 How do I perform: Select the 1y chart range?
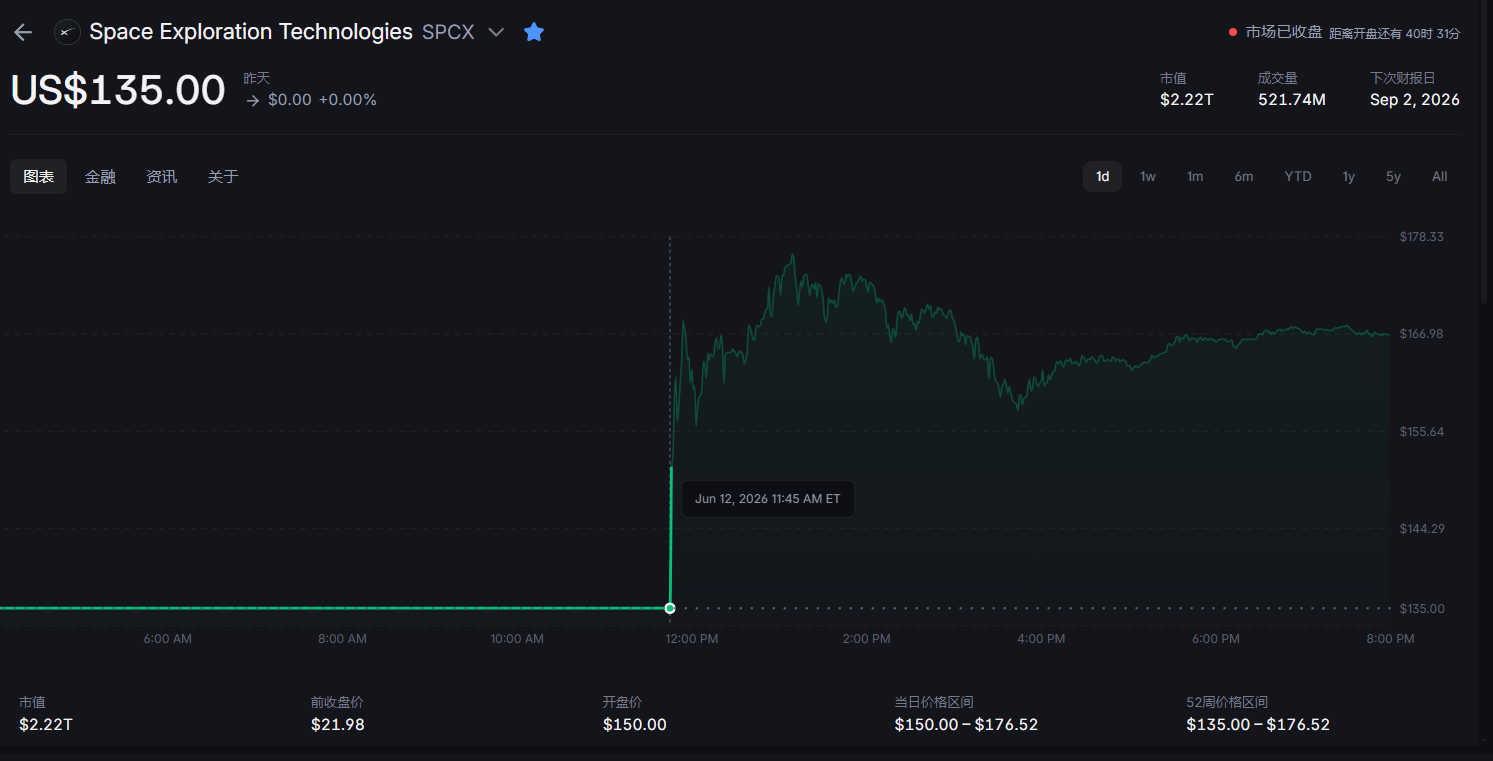tap(1349, 177)
